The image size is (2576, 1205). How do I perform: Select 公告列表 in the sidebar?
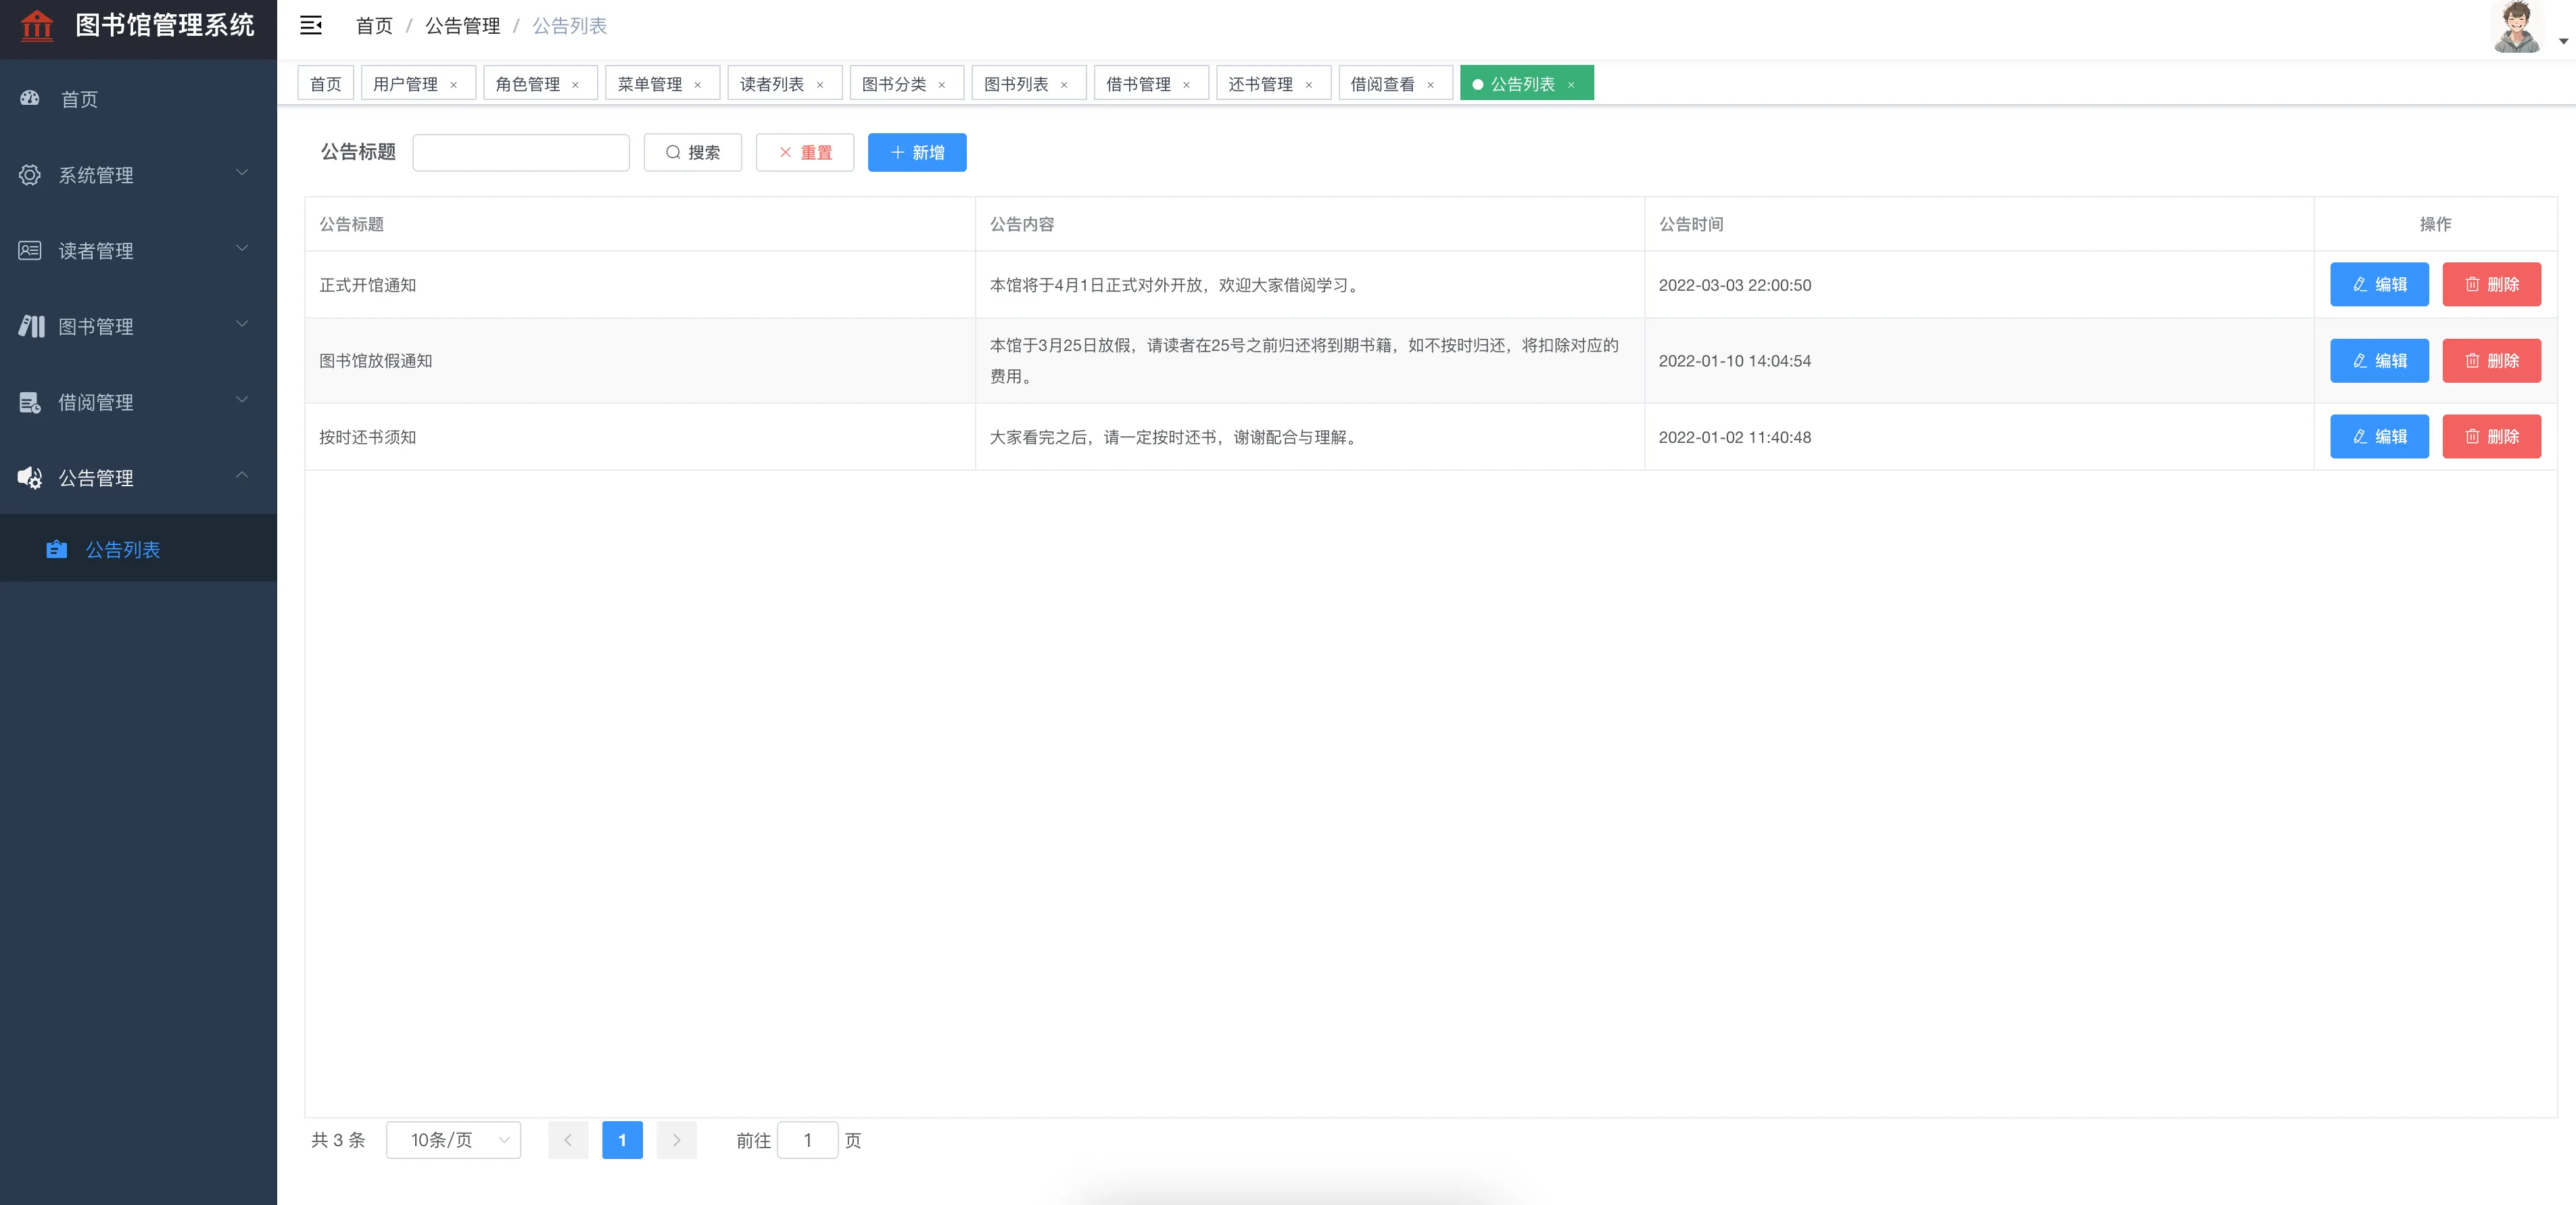pyautogui.click(x=122, y=549)
